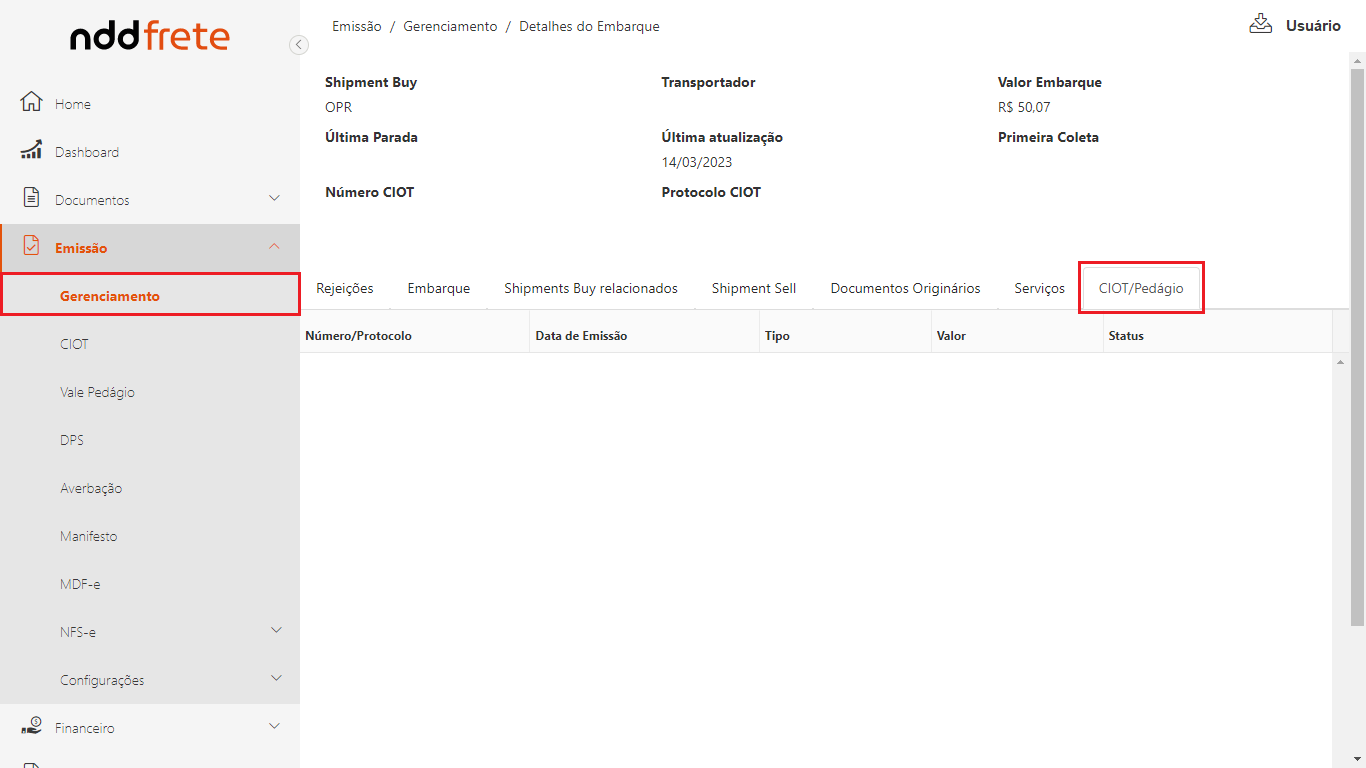Click the Home house icon
The height and width of the screenshot is (768, 1366).
pos(31,103)
